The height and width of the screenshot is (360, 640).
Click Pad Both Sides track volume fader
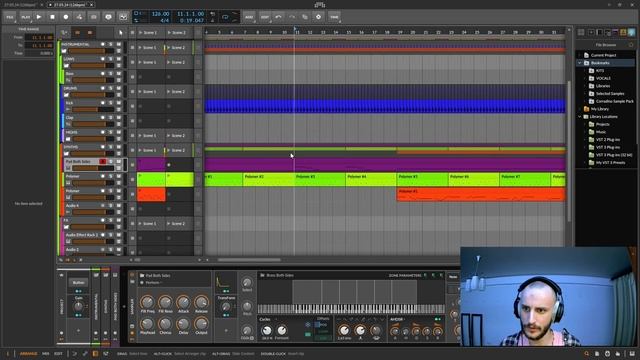point(93,168)
